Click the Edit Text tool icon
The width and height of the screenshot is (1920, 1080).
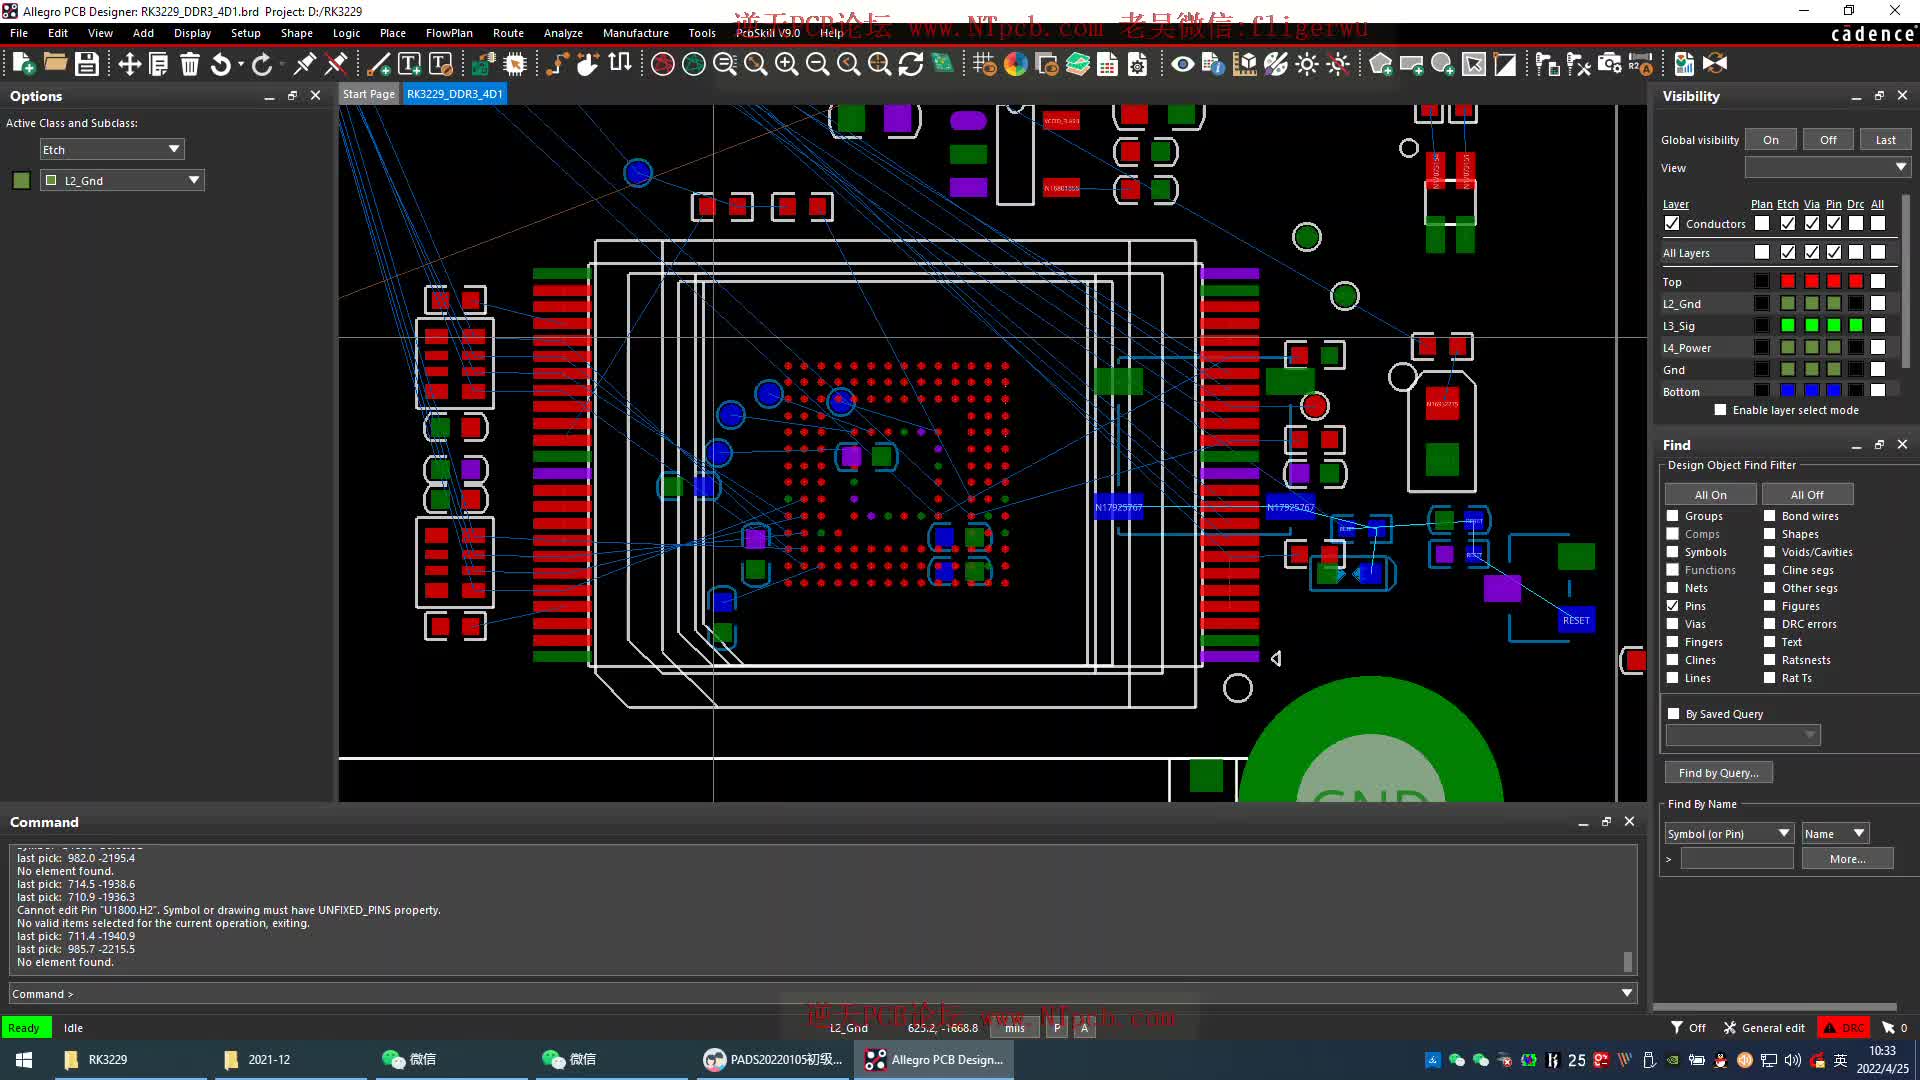[440, 64]
